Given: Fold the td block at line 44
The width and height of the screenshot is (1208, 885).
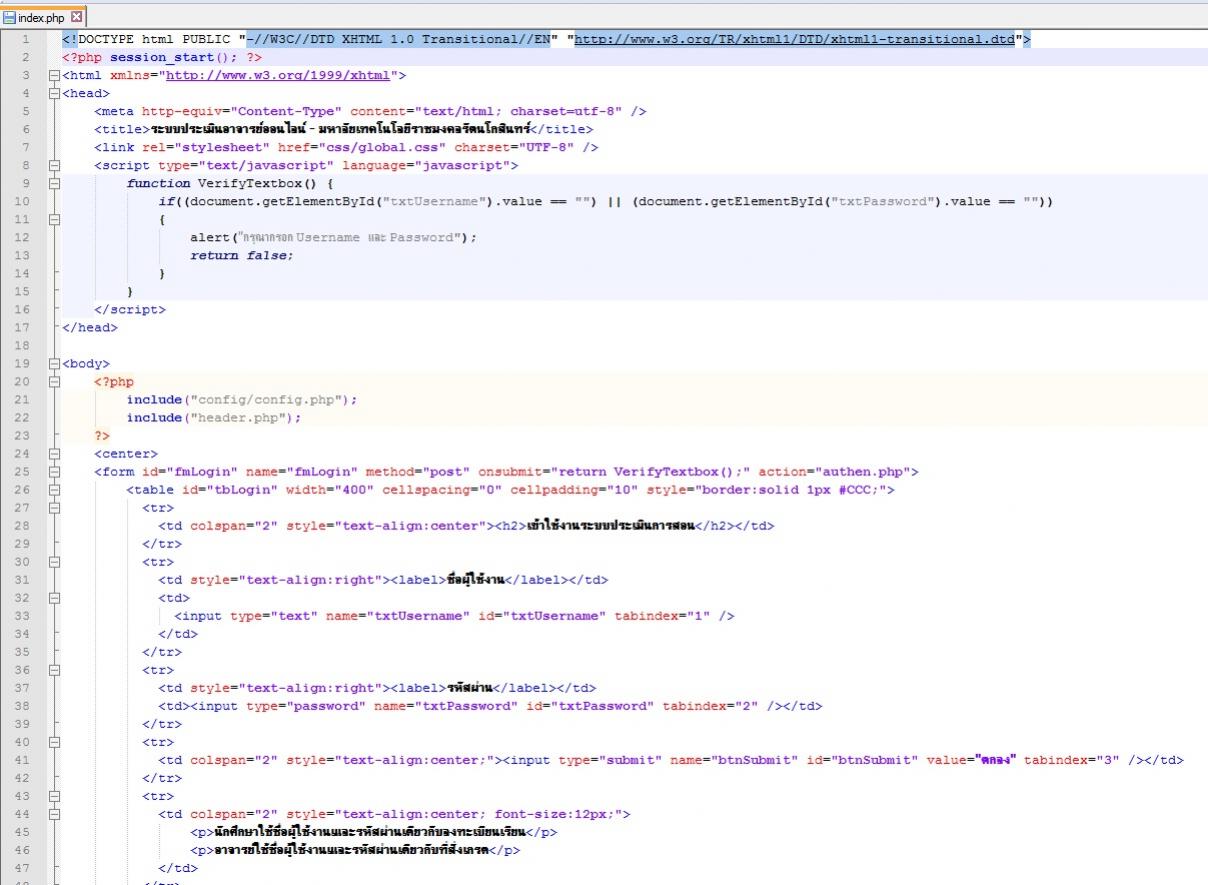Looking at the screenshot, I should [x=55, y=813].
